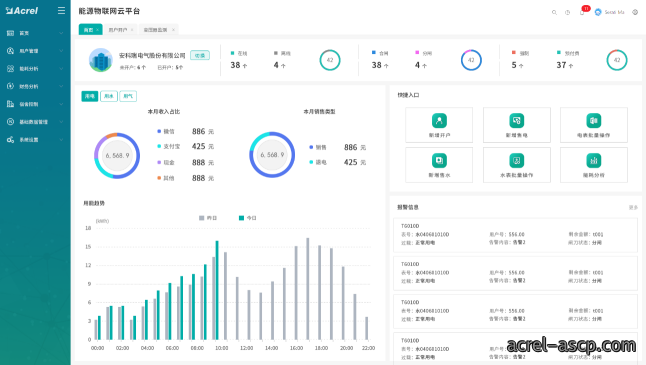The height and width of the screenshot is (365, 646).
Task: Open the first T6010D alarm card
Action: pos(515,235)
